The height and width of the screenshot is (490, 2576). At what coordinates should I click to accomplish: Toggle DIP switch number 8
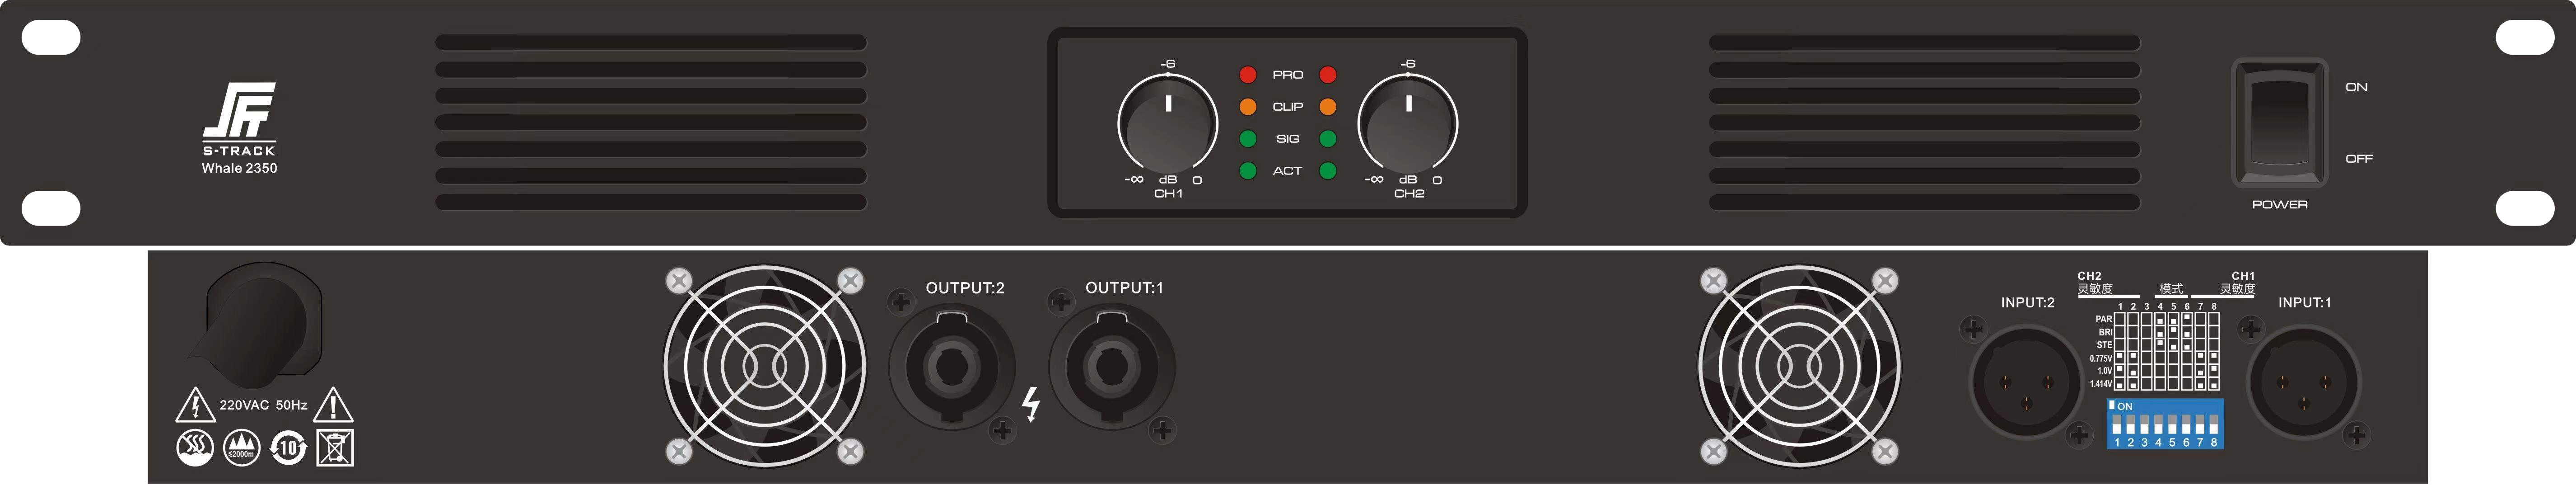(x=2214, y=425)
